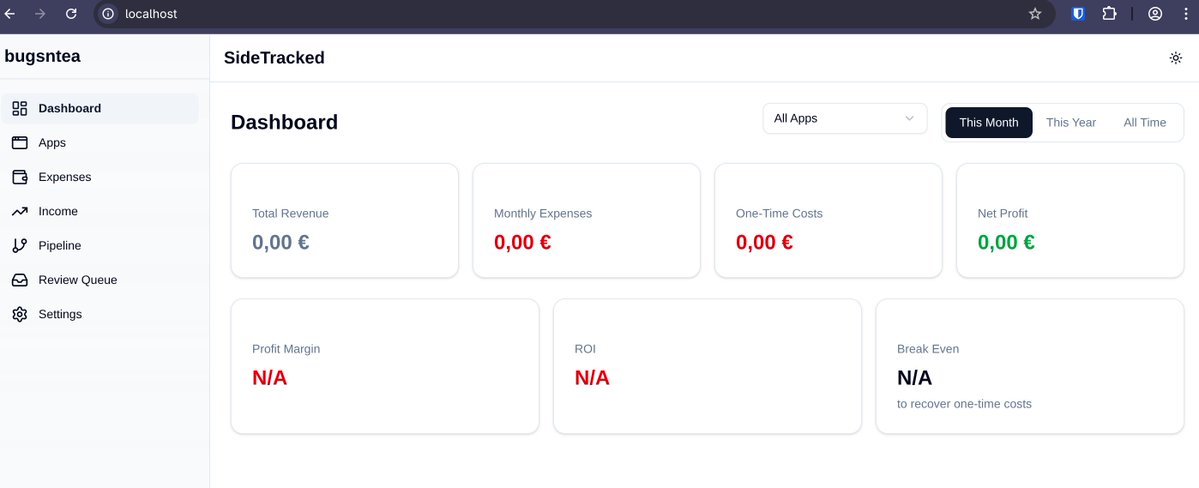
Task: Switch to the All Time period tab
Action: pos(1145,122)
